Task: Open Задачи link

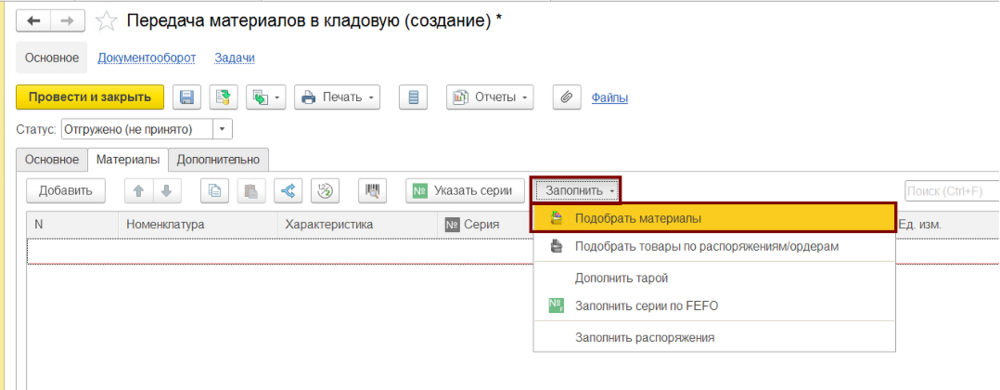Action: pyautogui.click(x=235, y=58)
